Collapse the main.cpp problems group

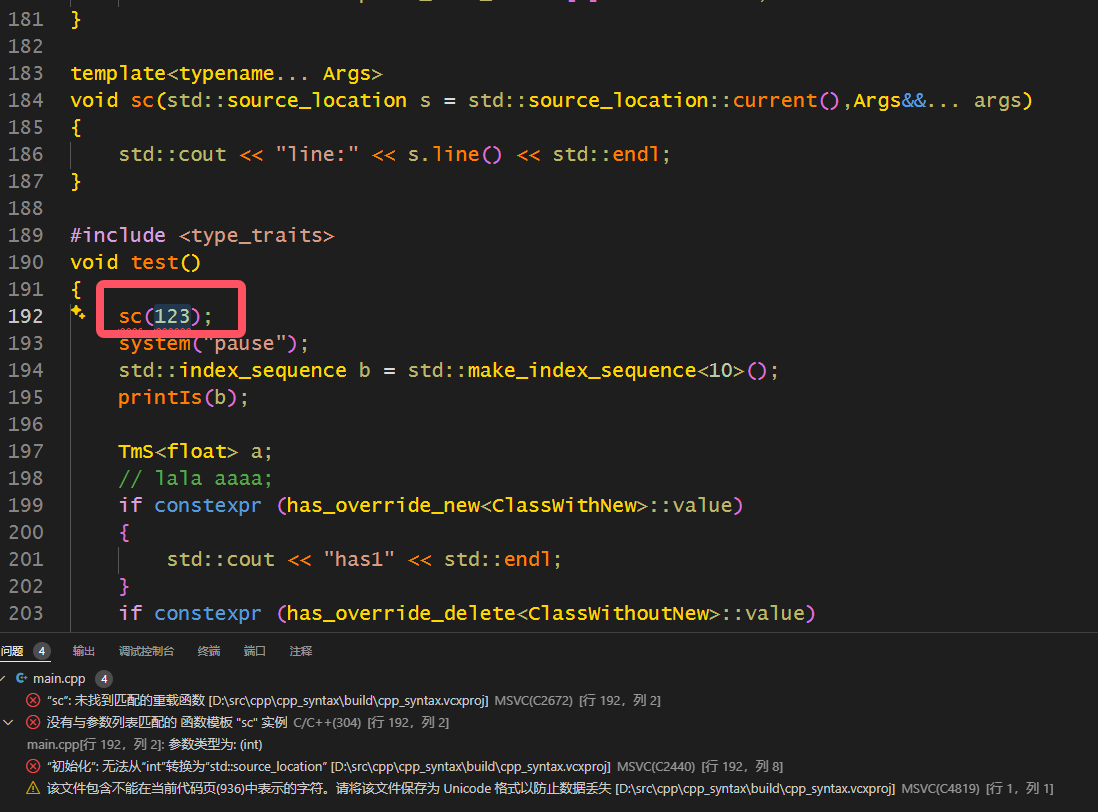(x=5, y=678)
